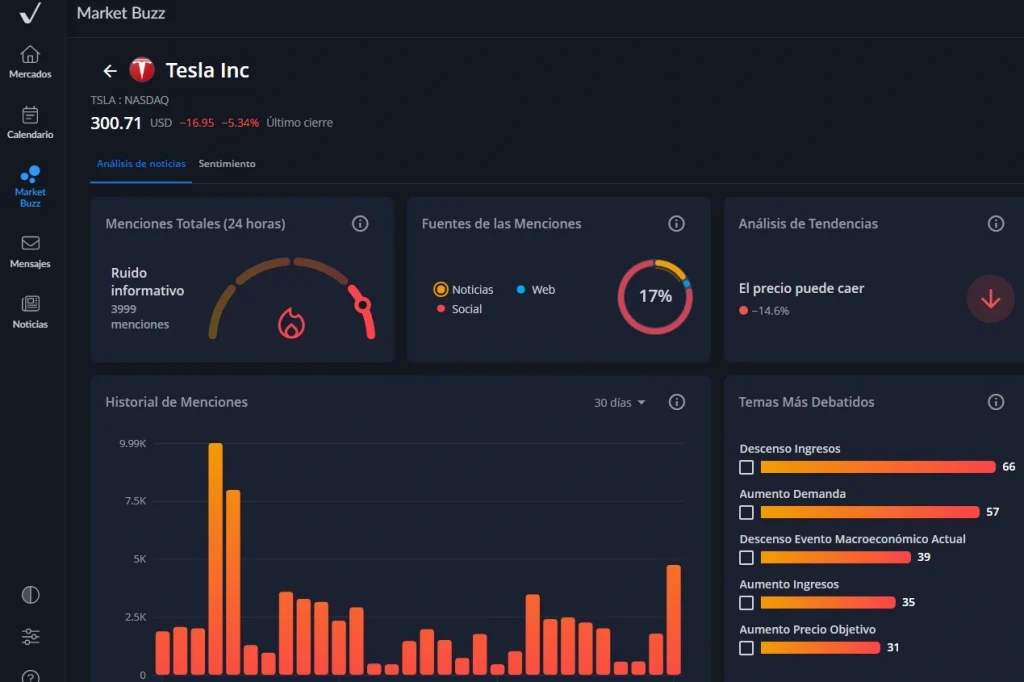The image size is (1024, 682).
Task: Click the 17% donut chart
Action: pyautogui.click(x=655, y=297)
